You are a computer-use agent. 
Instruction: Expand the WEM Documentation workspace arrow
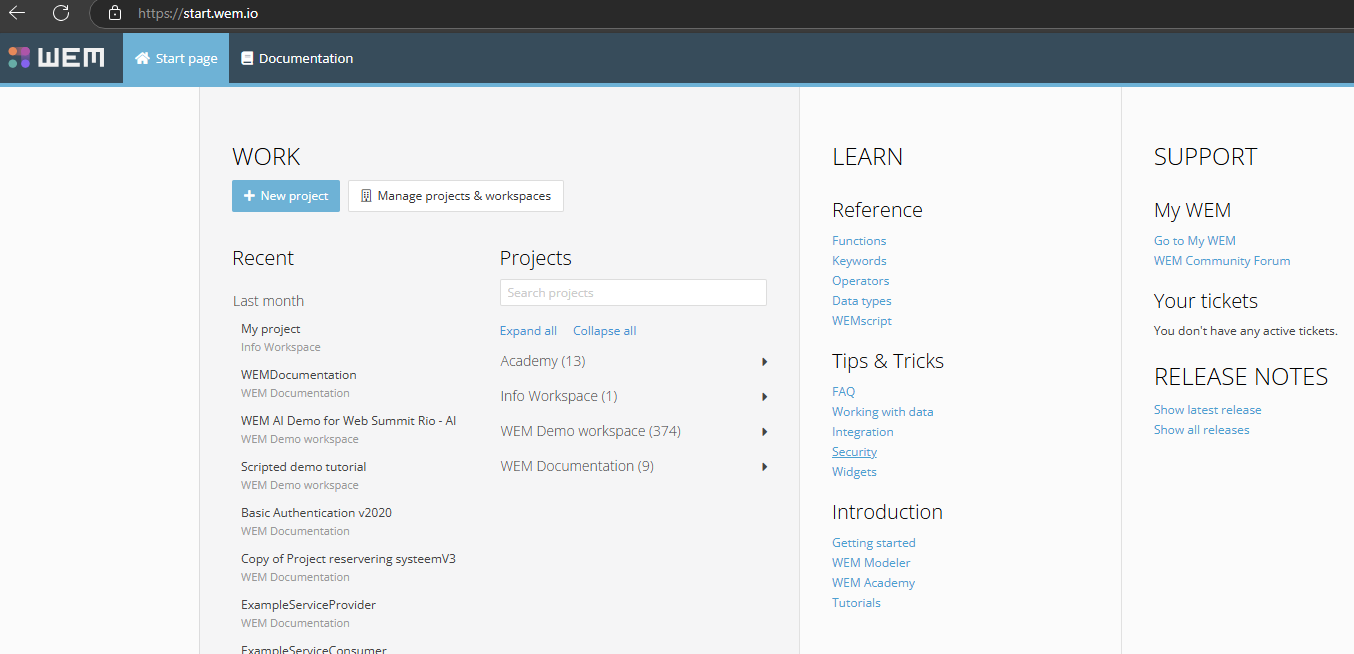point(764,467)
